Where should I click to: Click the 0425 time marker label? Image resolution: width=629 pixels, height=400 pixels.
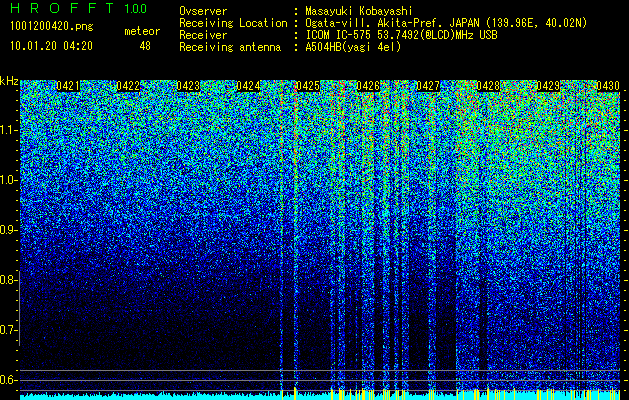[308, 86]
